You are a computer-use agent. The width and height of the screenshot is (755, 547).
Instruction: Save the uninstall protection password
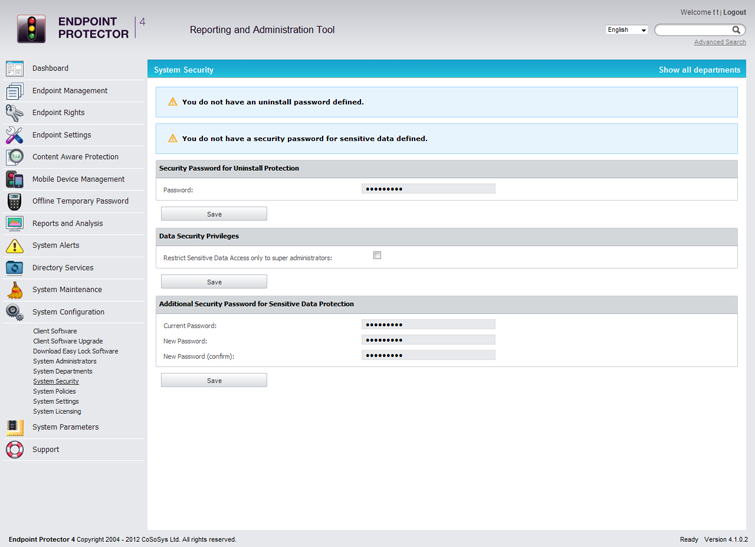pos(214,214)
